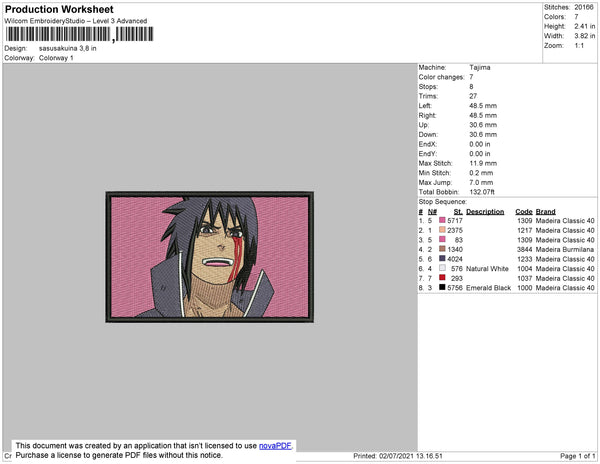The width and height of the screenshot is (600, 464).
Task: Select code '1000' in stop 8
Action: pyautogui.click(x=524, y=288)
